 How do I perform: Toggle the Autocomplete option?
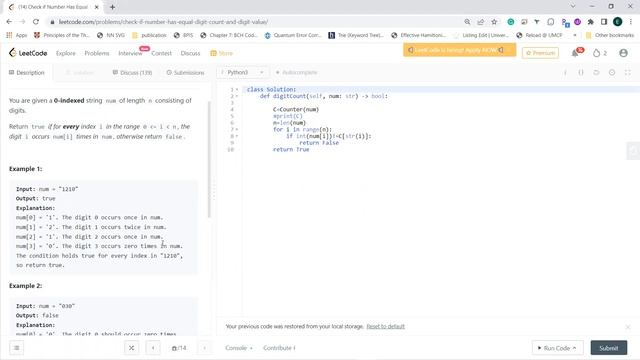tap(296, 73)
